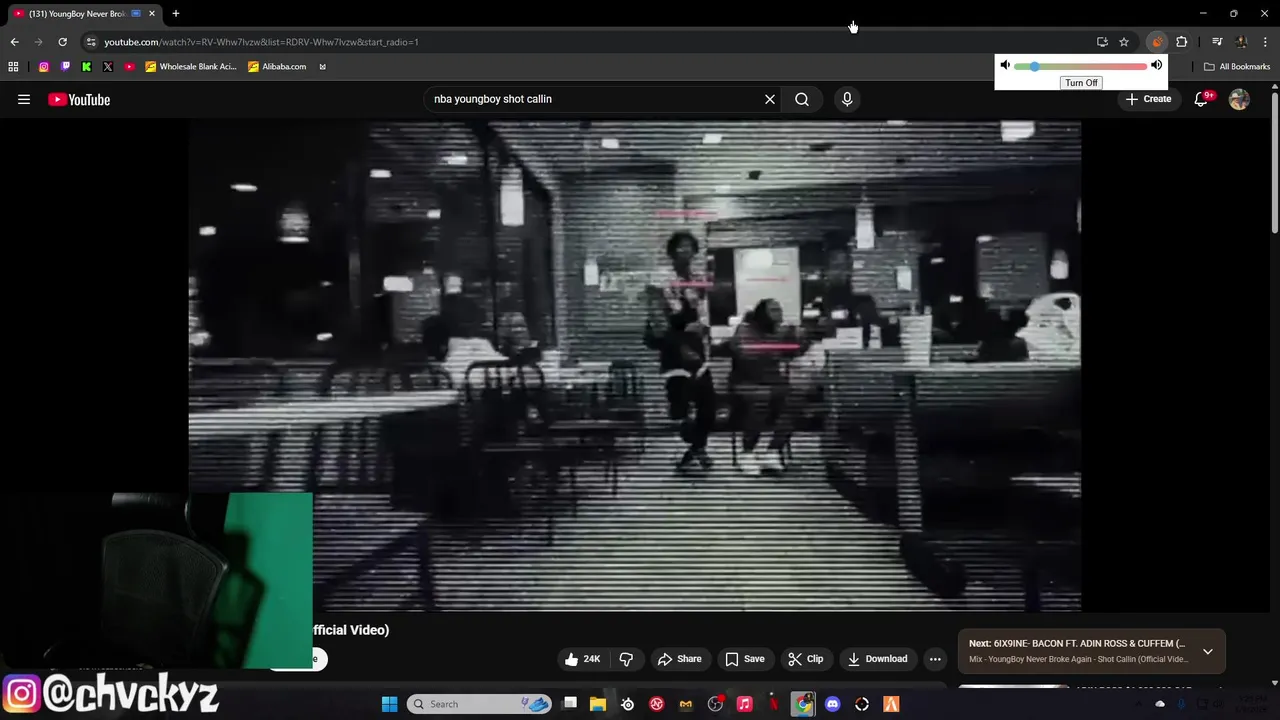1280x720 pixels.
Task: Reload the current page
Action: [62, 42]
